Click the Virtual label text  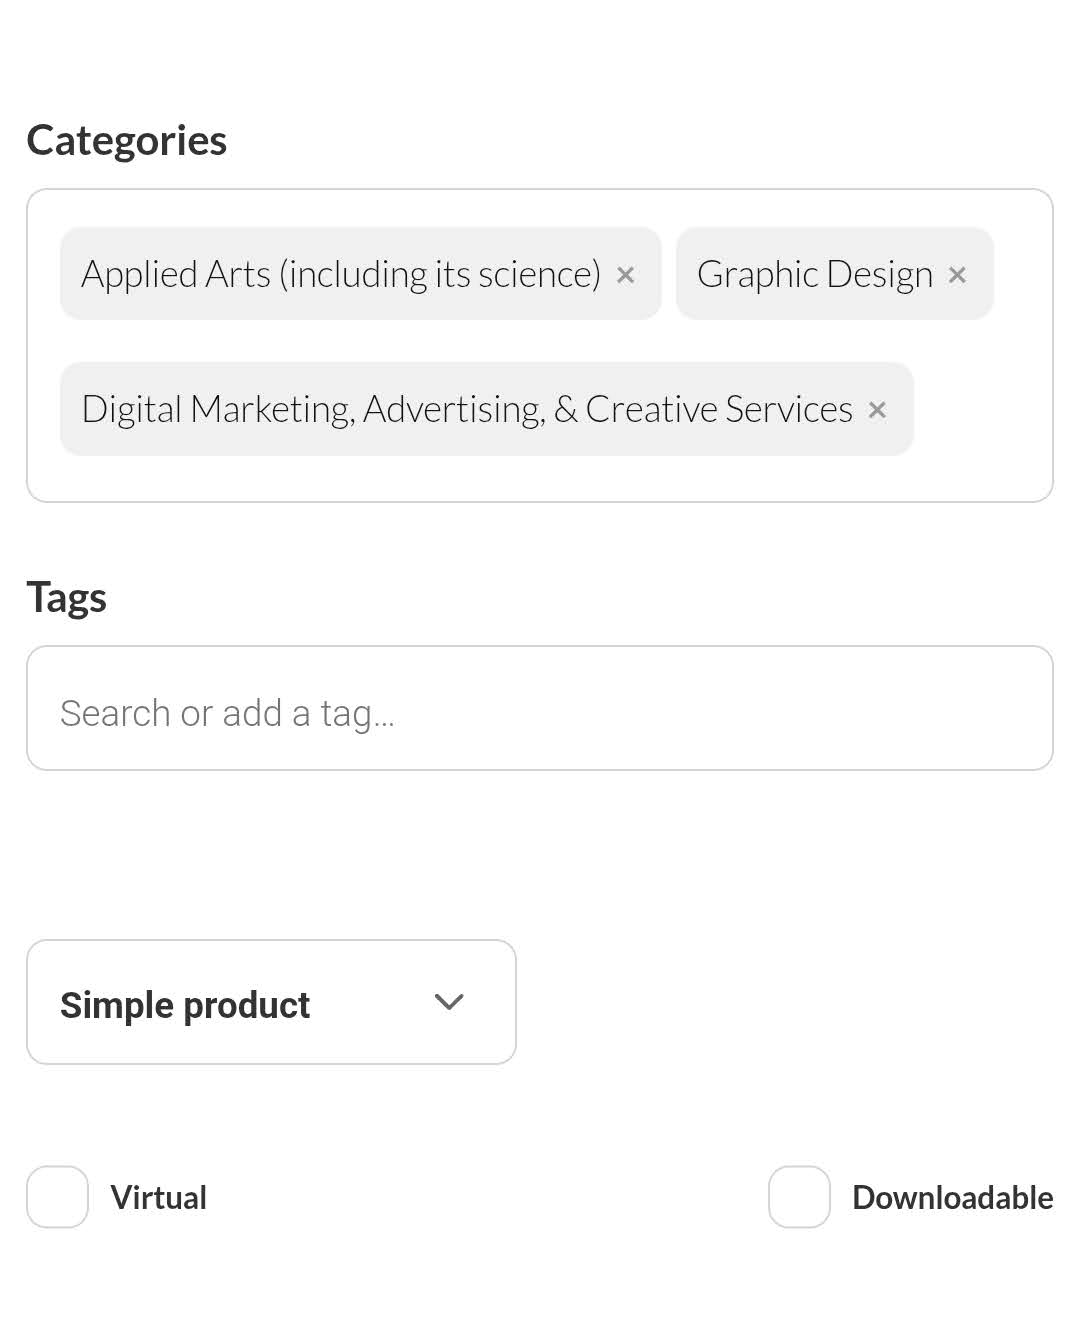tap(158, 1197)
